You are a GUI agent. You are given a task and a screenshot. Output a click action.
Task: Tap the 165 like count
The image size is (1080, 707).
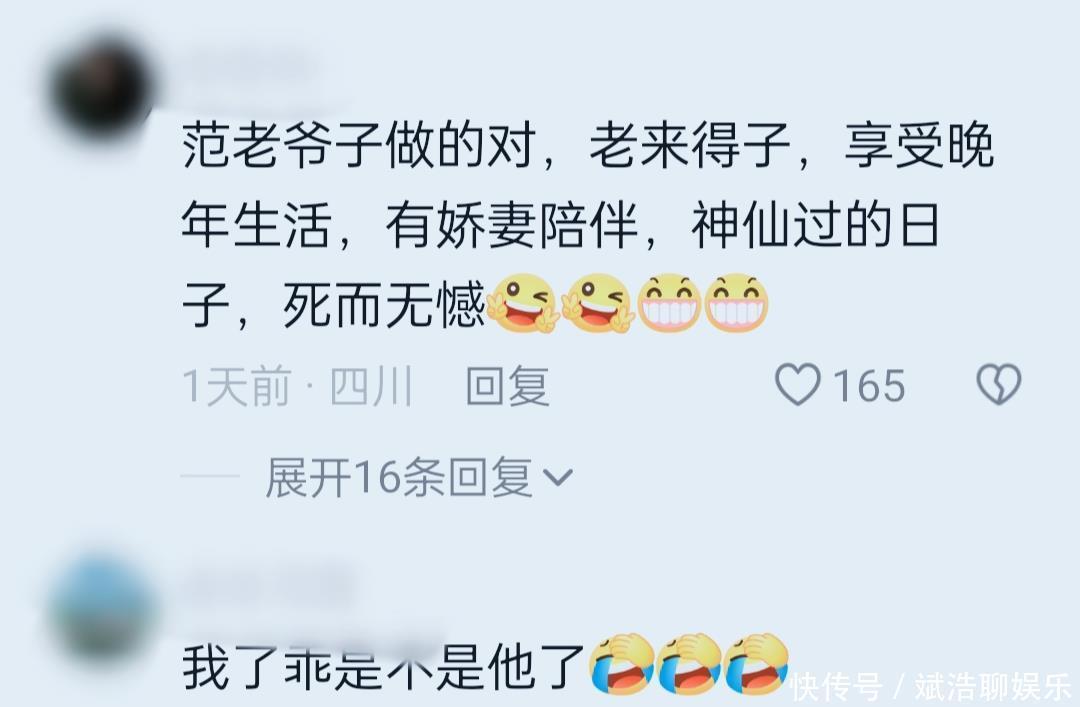869,385
